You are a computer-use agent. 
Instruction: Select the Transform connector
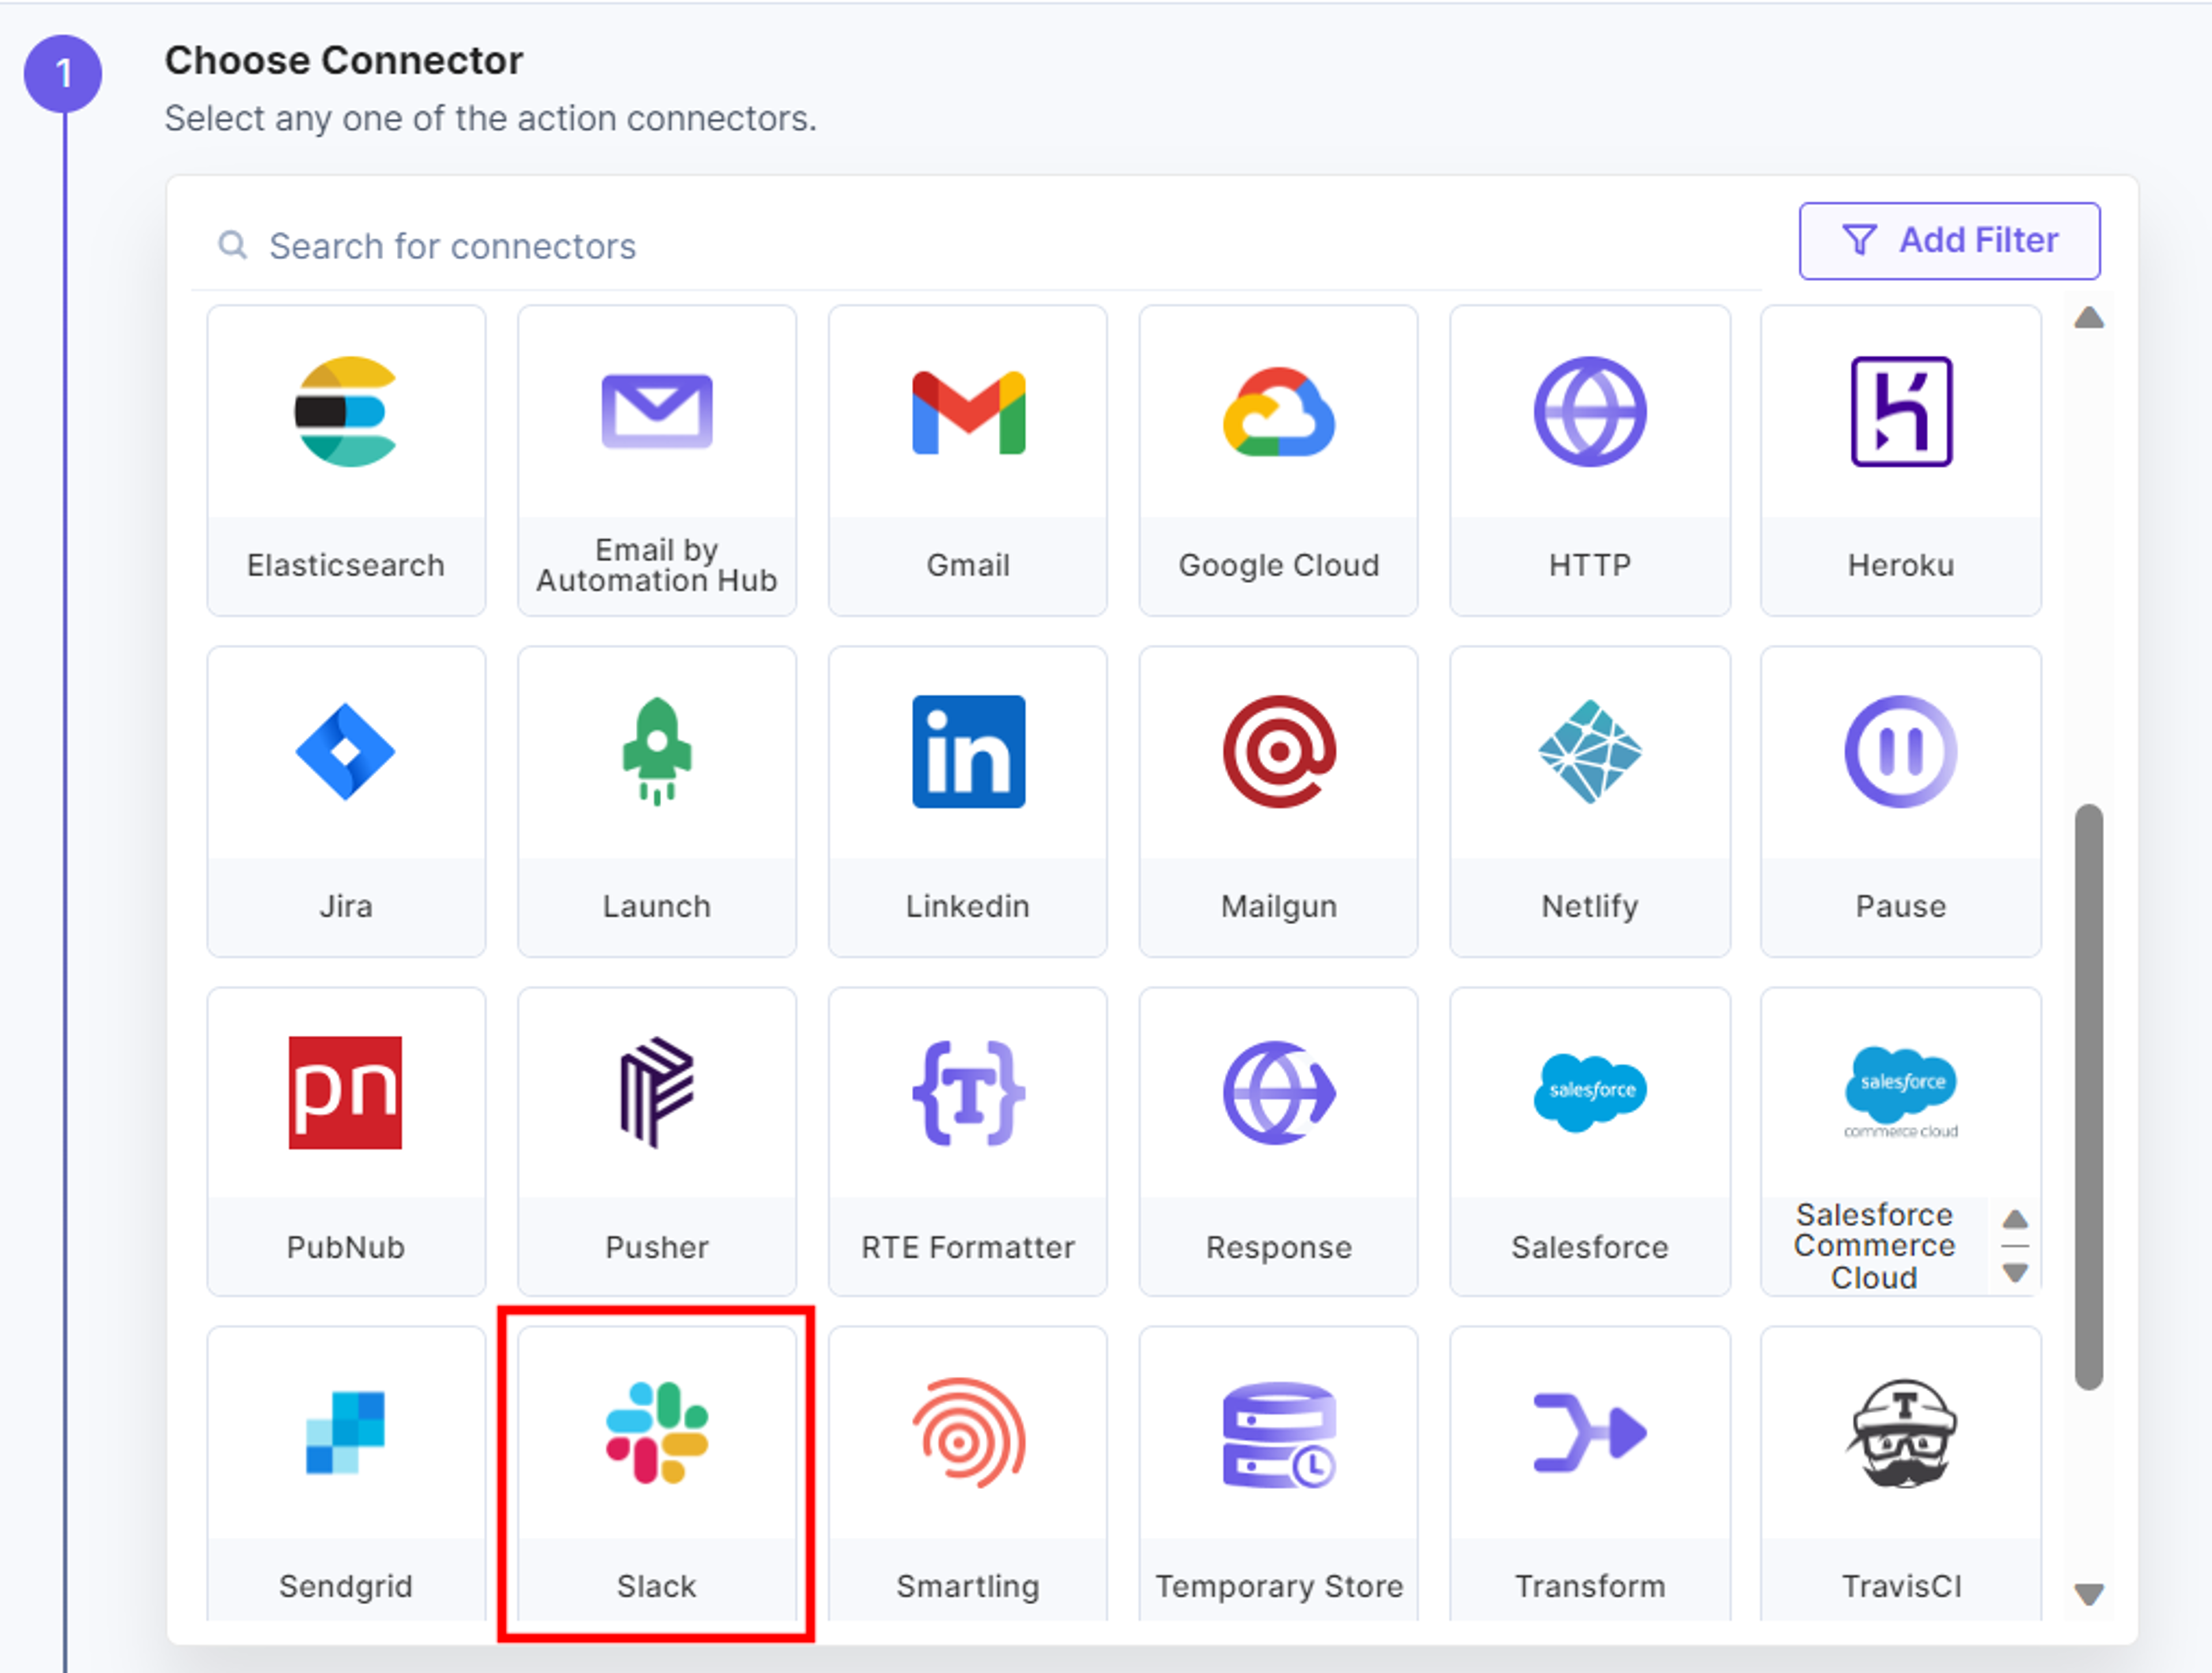tap(1590, 1474)
